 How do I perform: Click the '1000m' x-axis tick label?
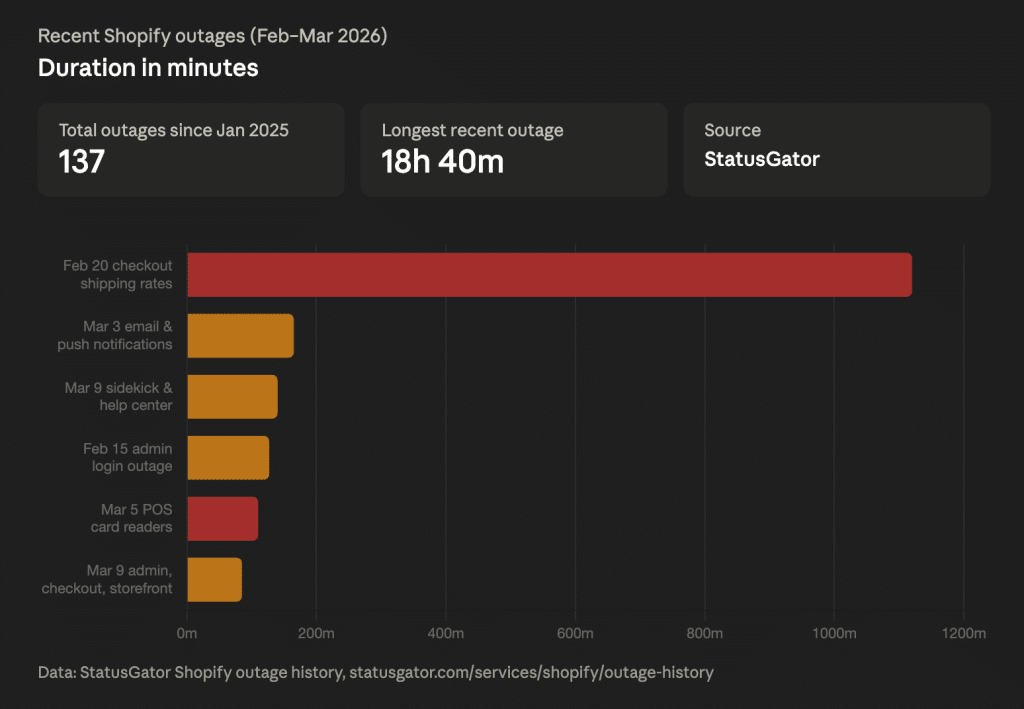(x=834, y=633)
